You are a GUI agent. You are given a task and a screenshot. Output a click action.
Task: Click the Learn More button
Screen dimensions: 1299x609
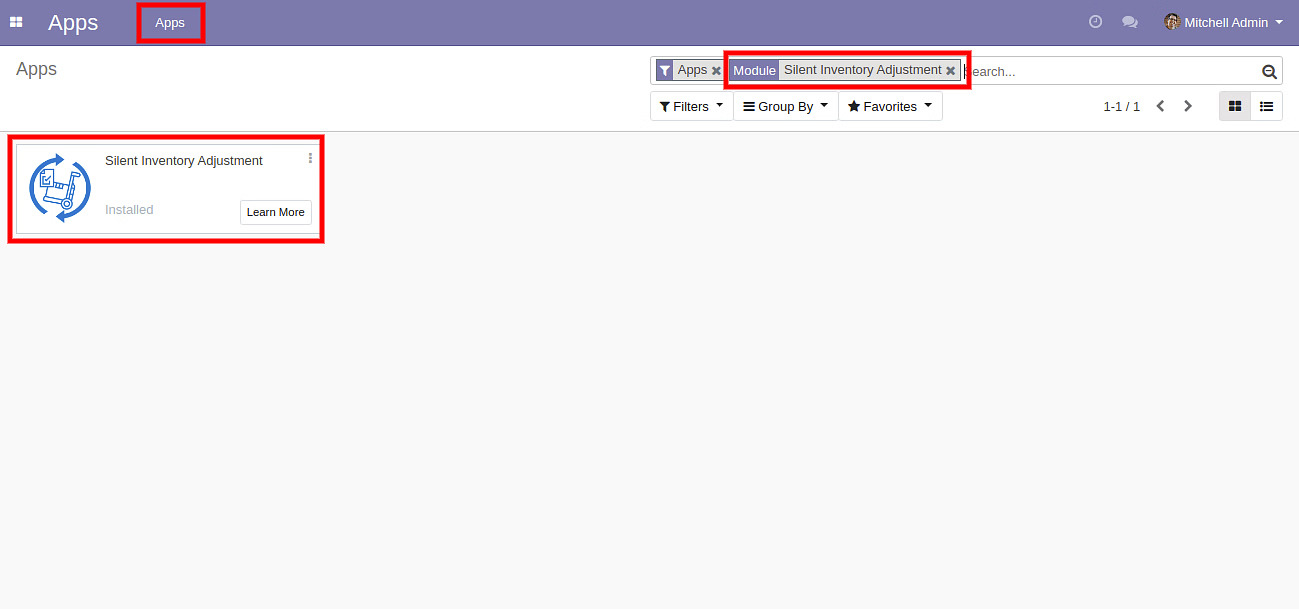pos(275,212)
